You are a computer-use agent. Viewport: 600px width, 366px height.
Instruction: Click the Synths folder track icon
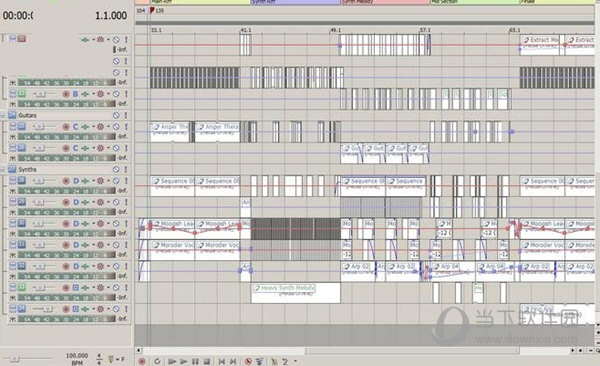[x=12, y=169]
